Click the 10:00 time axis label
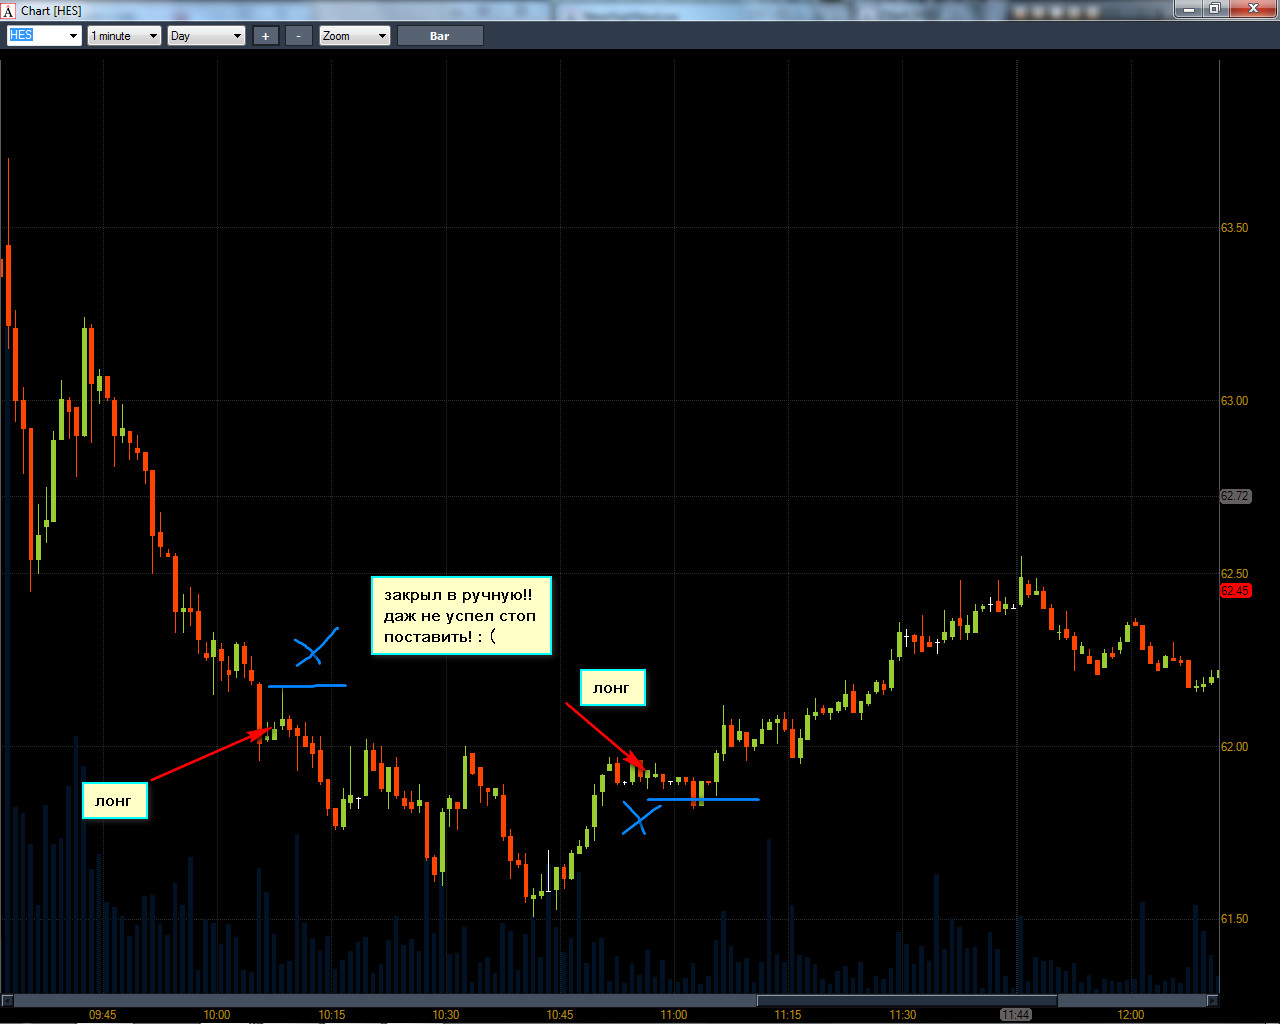The height and width of the screenshot is (1024, 1280). point(217,1015)
